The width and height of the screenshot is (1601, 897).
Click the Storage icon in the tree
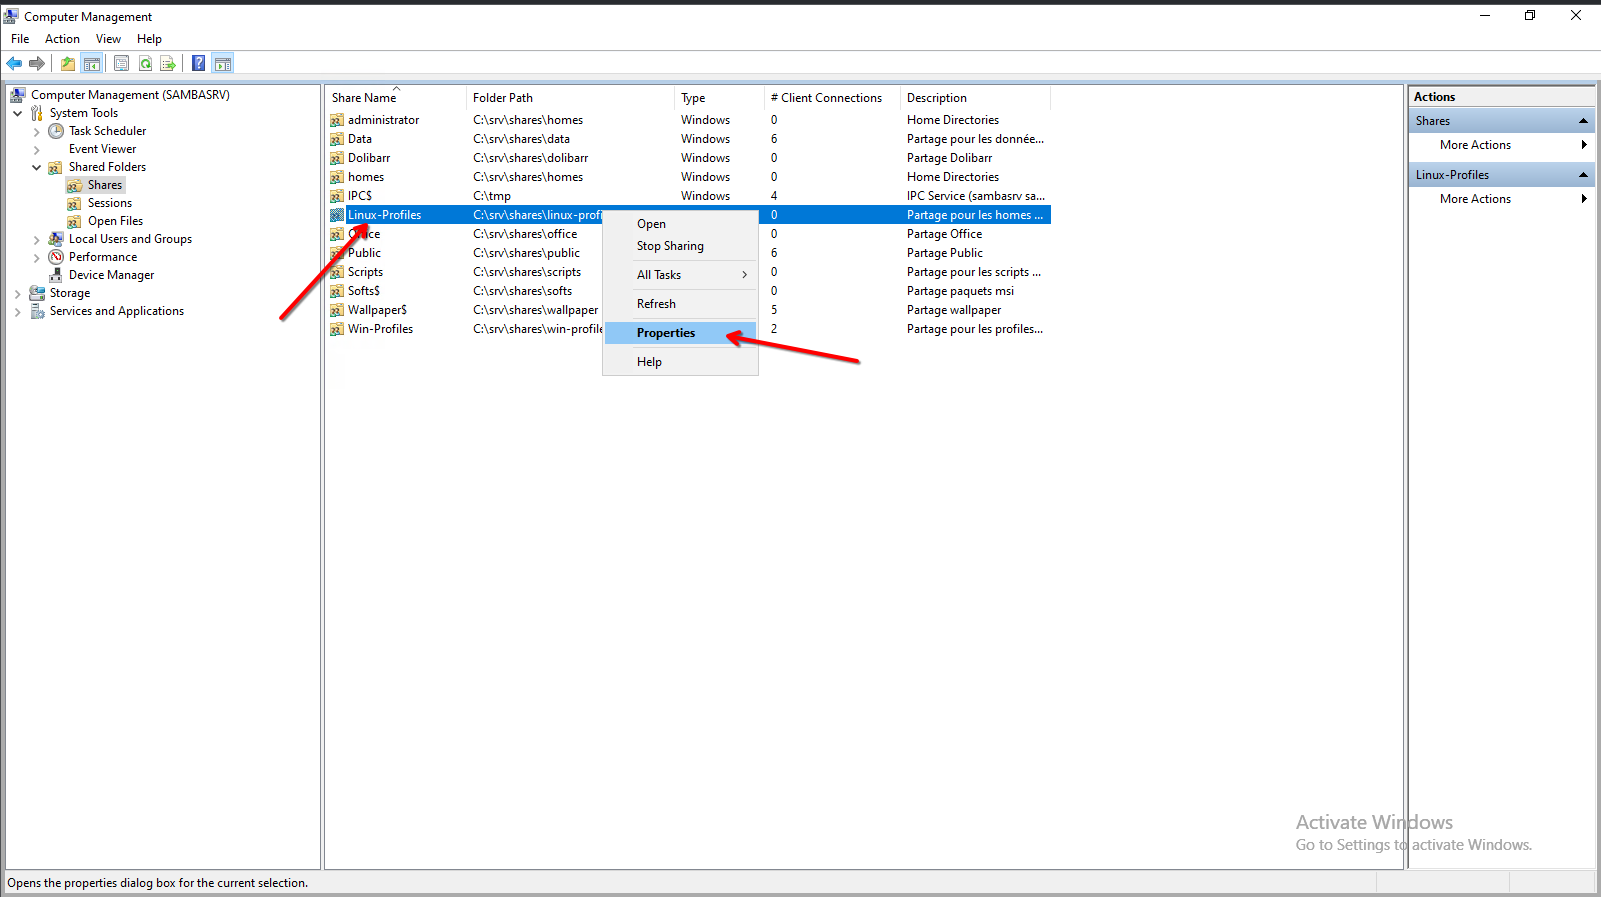tap(37, 293)
